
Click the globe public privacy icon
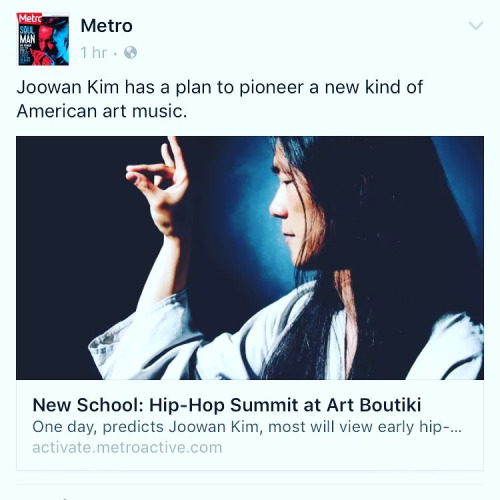[130, 52]
